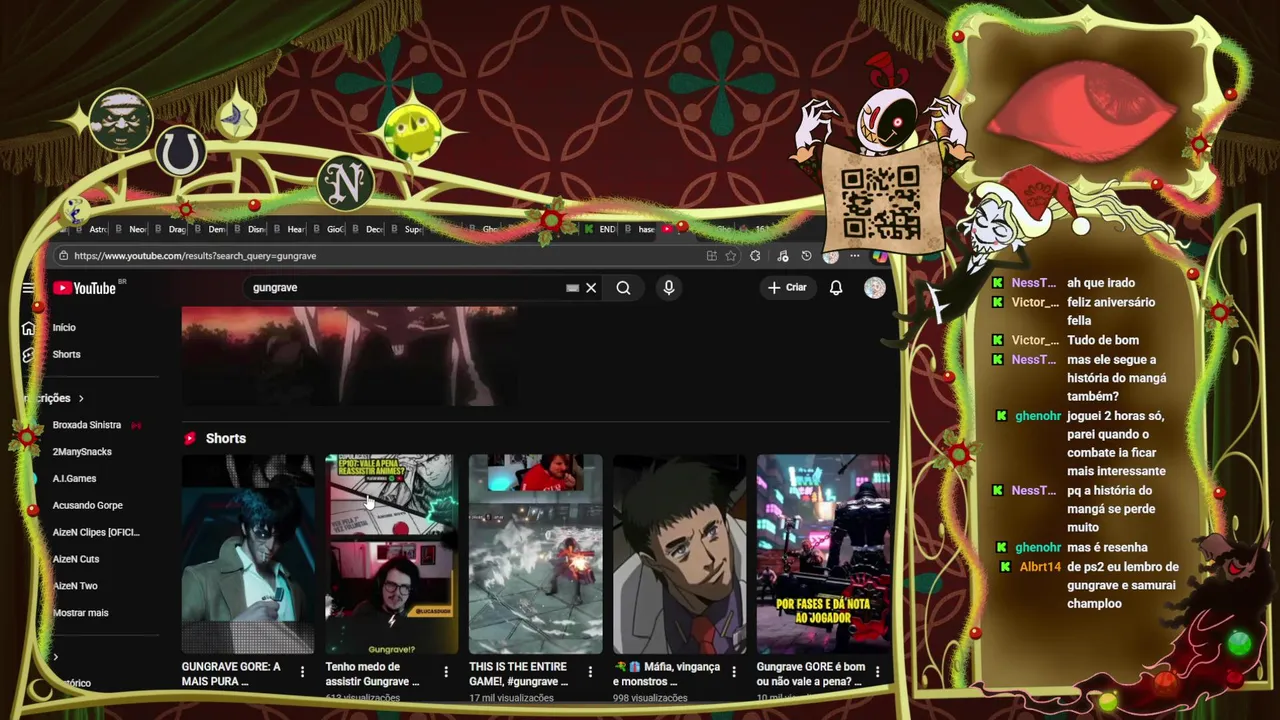Submit search with magnifying glass icon
This screenshot has width=1280, height=720.
tap(623, 288)
